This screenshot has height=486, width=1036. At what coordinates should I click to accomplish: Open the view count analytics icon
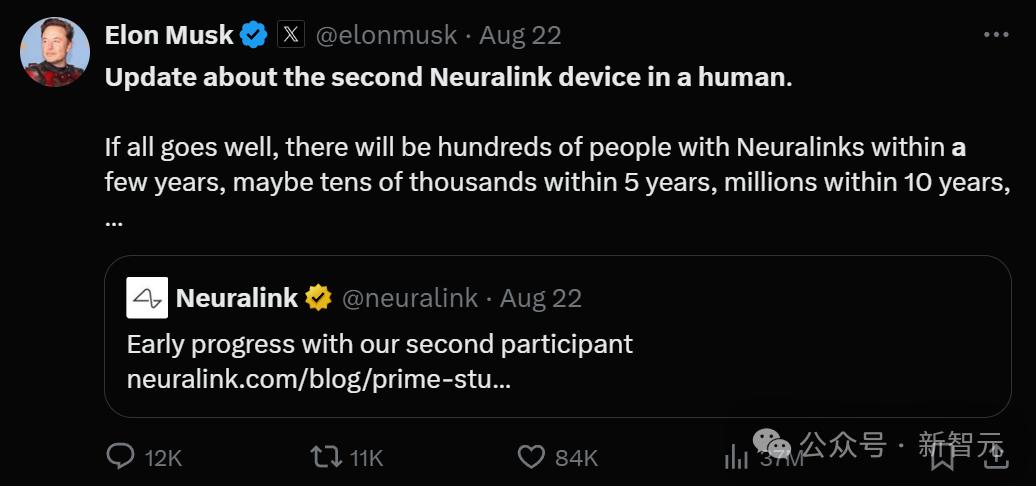click(x=736, y=457)
